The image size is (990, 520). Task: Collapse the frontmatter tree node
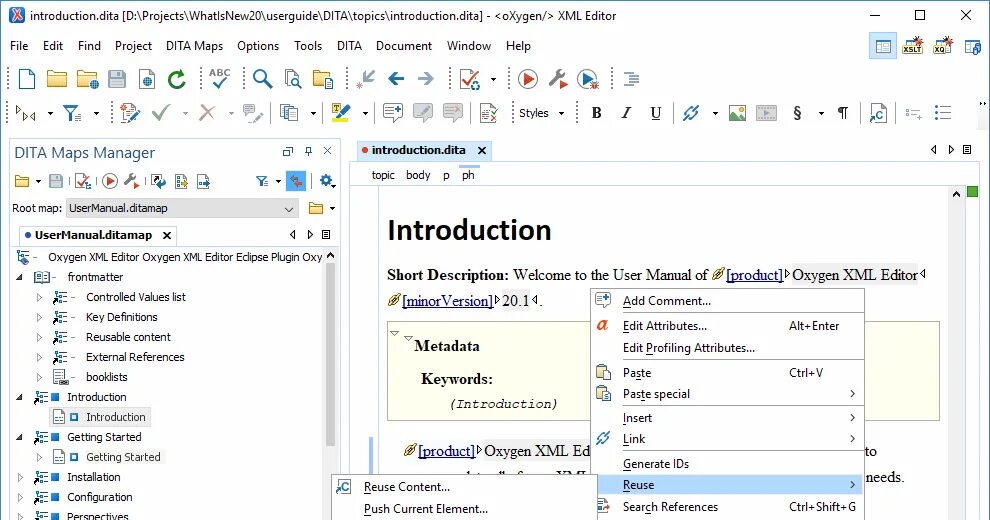[x=20, y=277]
